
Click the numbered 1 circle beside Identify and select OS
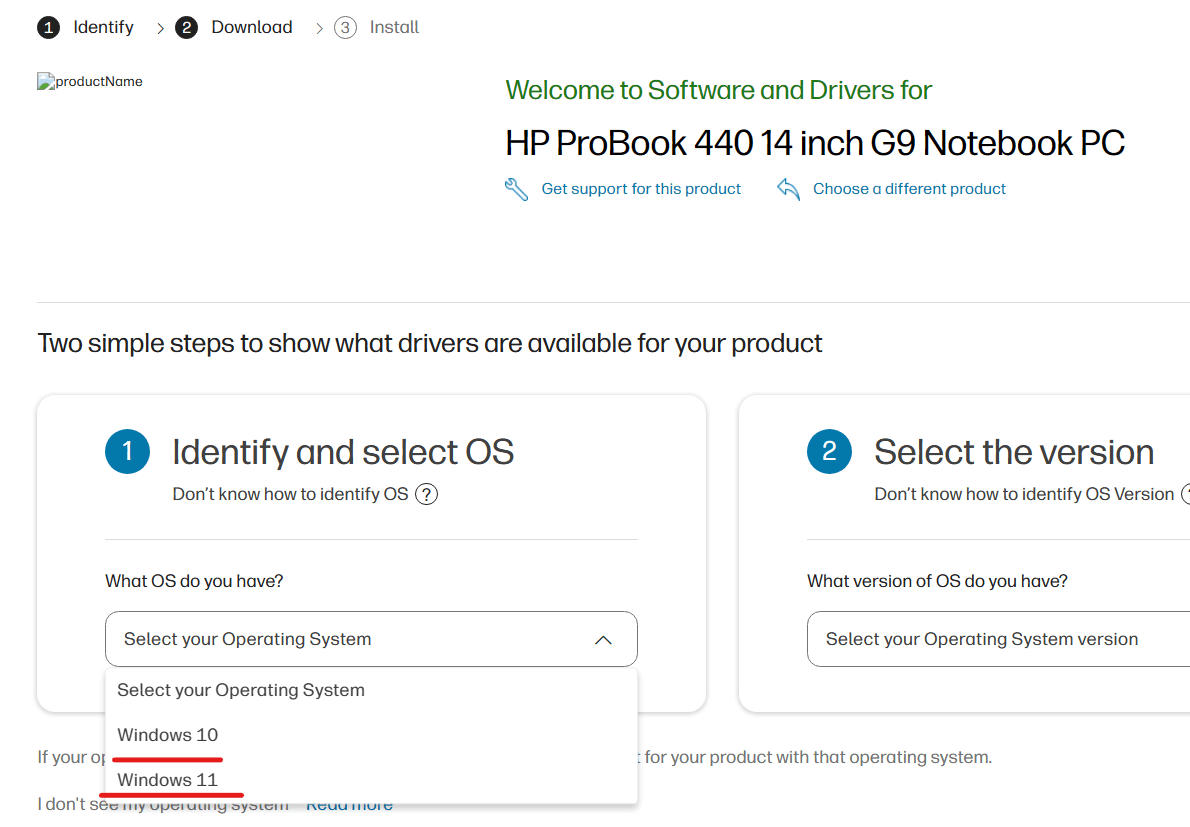128,451
